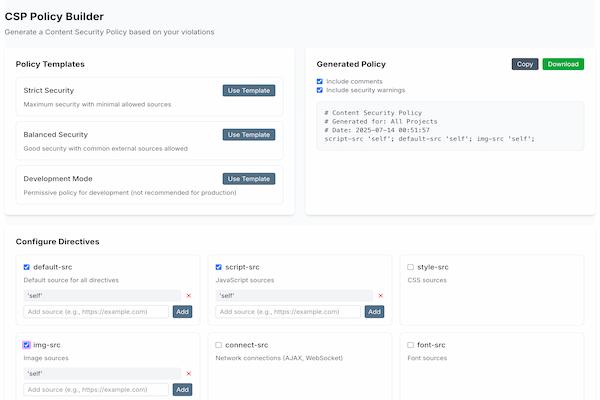Toggle the Include comments checkbox
The image size is (600, 400).
tap(320, 82)
